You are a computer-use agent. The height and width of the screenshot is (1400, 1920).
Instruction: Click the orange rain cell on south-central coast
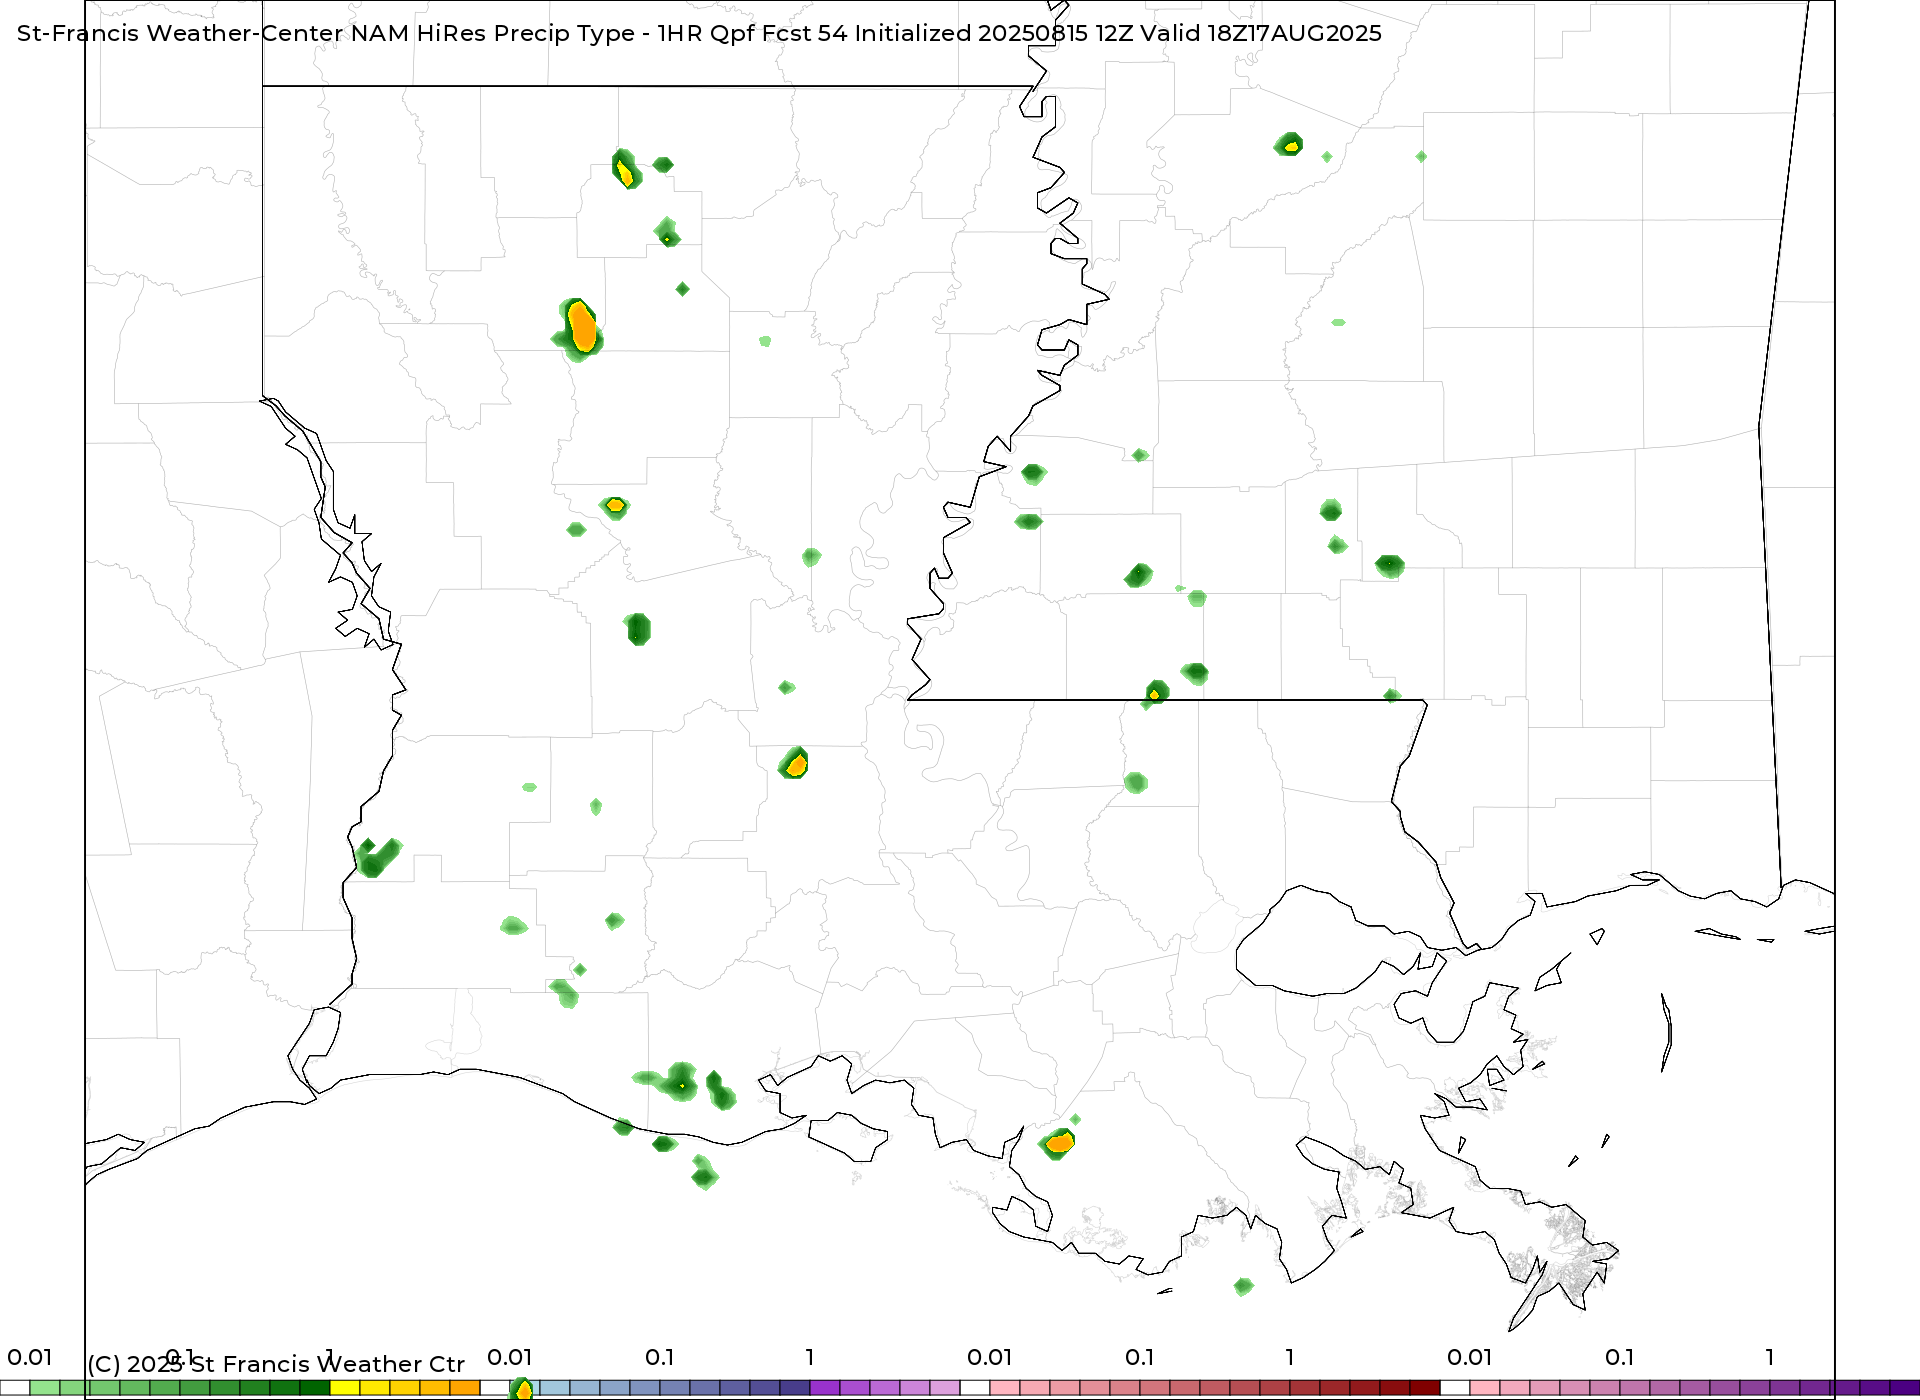click(x=1059, y=1142)
